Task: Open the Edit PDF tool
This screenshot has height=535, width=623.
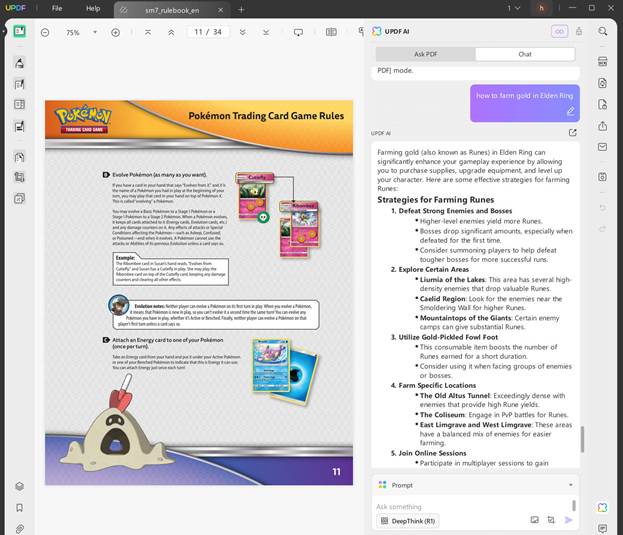Action: [x=19, y=84]
